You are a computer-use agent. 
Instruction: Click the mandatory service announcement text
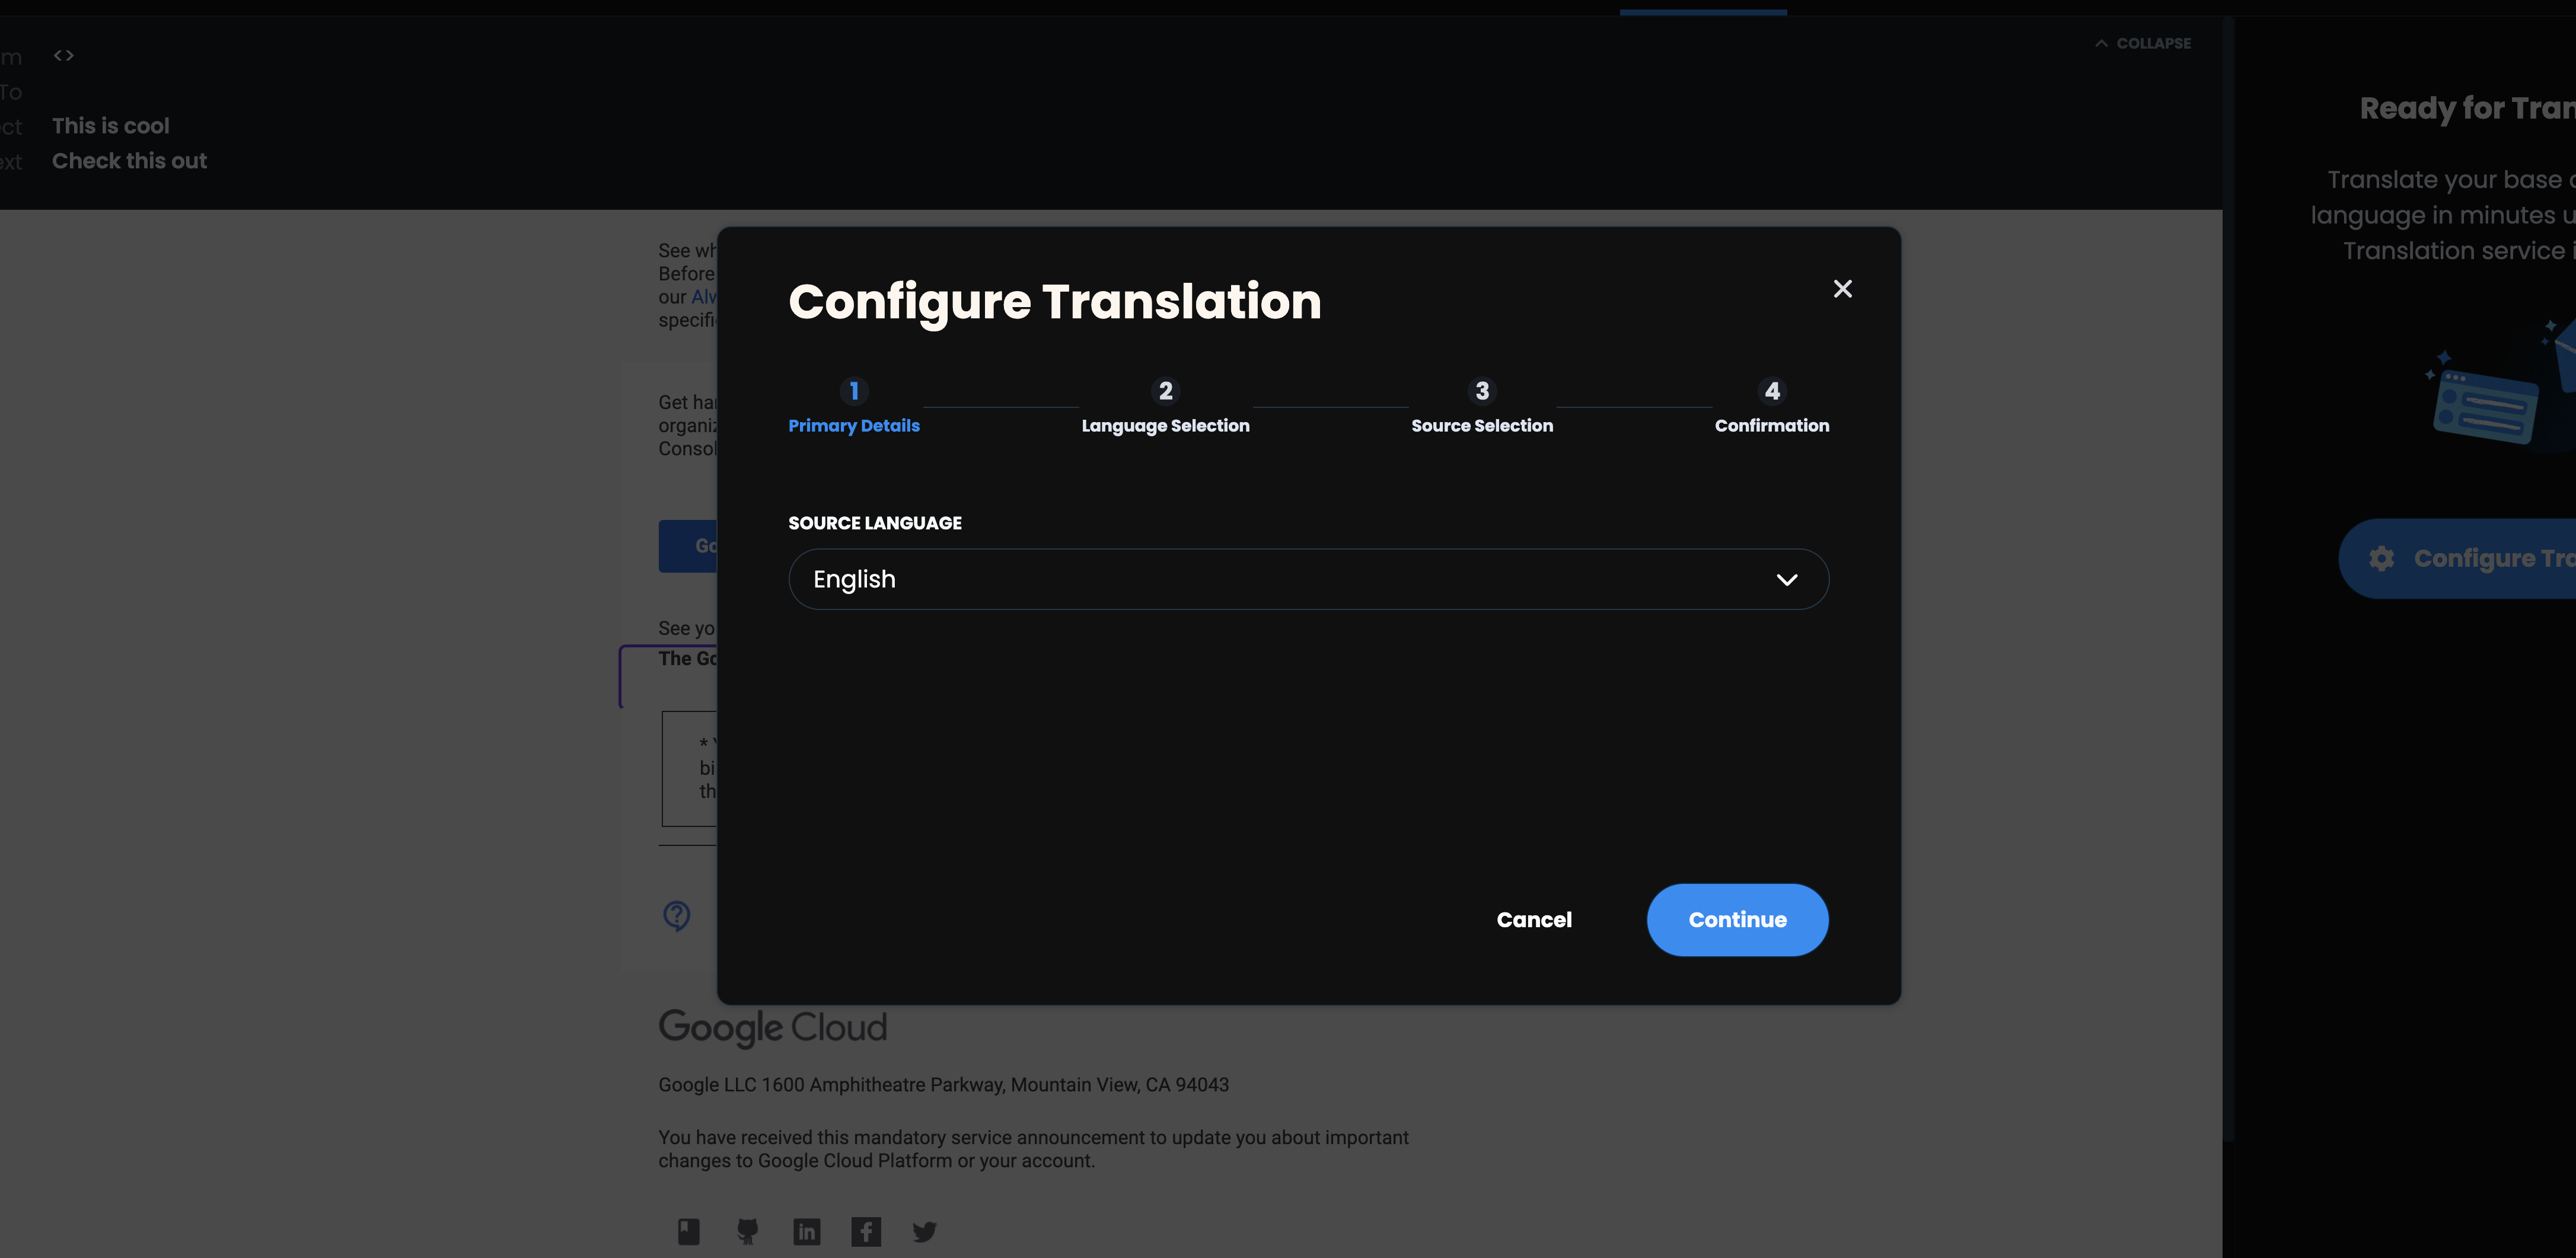click(1033, 1149)
